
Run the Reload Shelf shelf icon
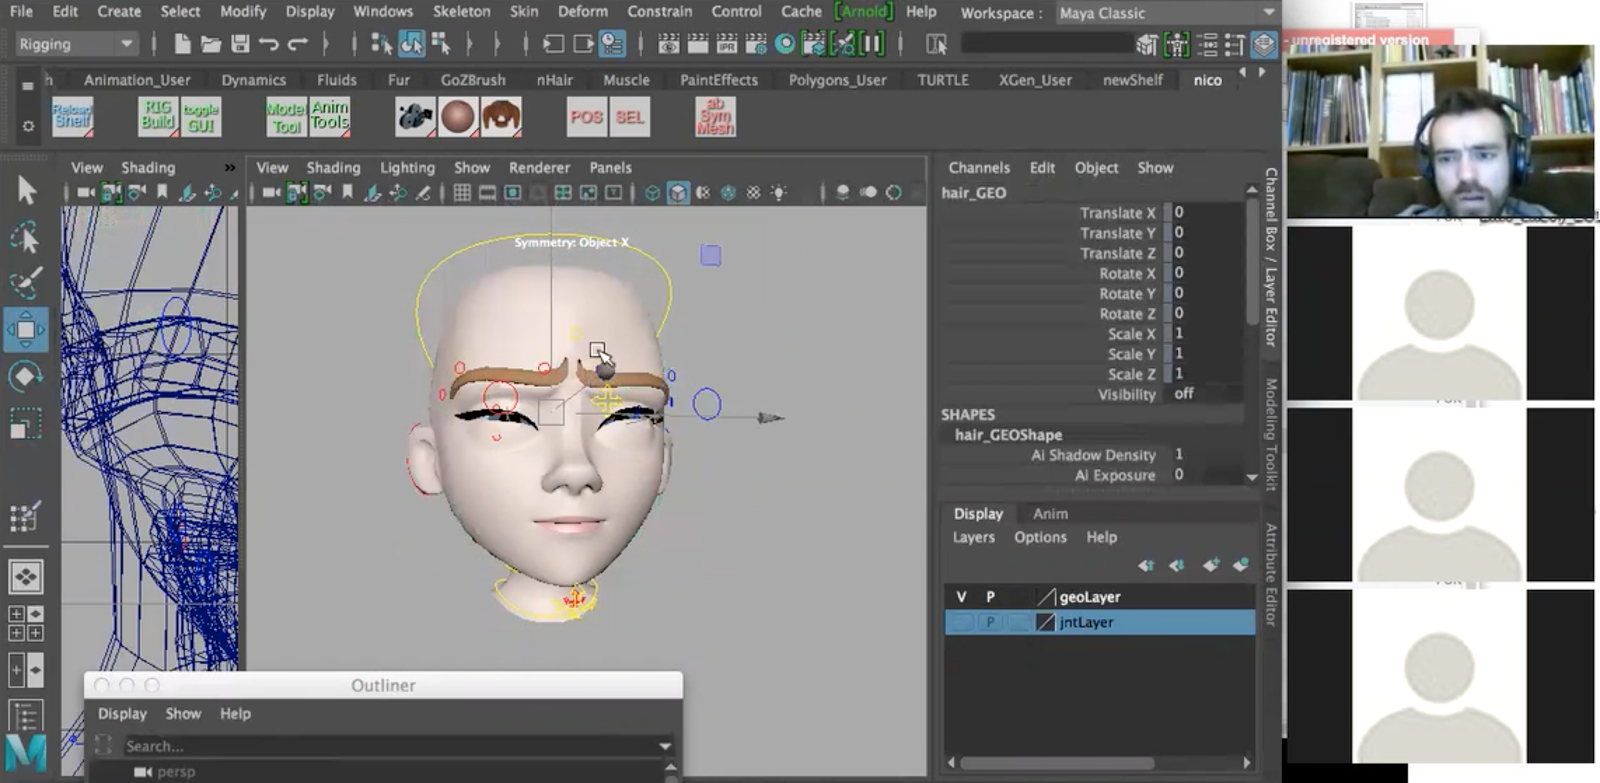pos(72,117)
